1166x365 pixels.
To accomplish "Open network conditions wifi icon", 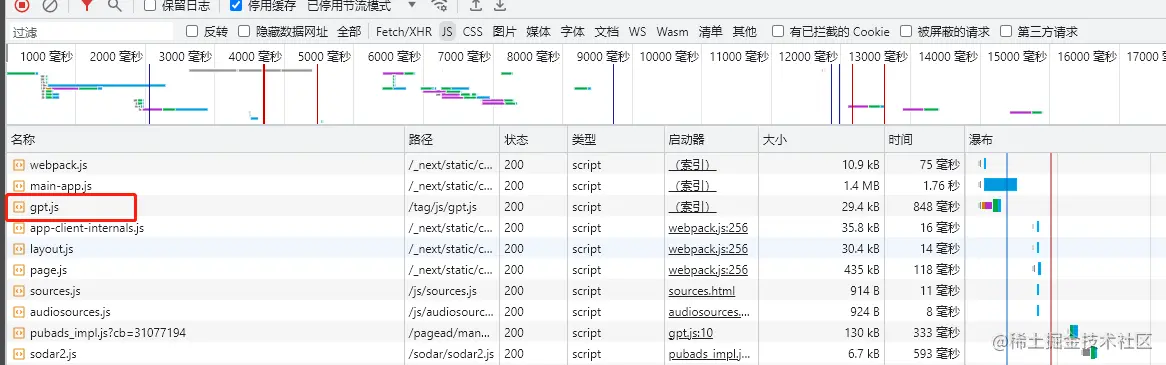I will (x=439, y=5).
